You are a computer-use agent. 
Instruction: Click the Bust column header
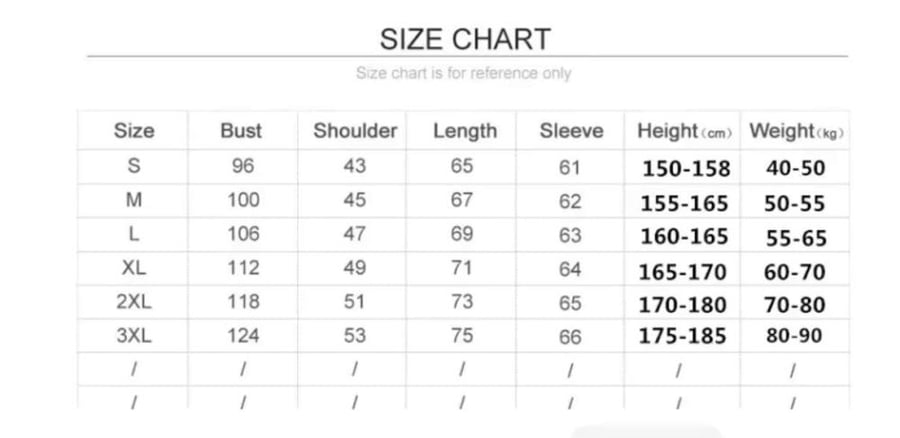241,131
